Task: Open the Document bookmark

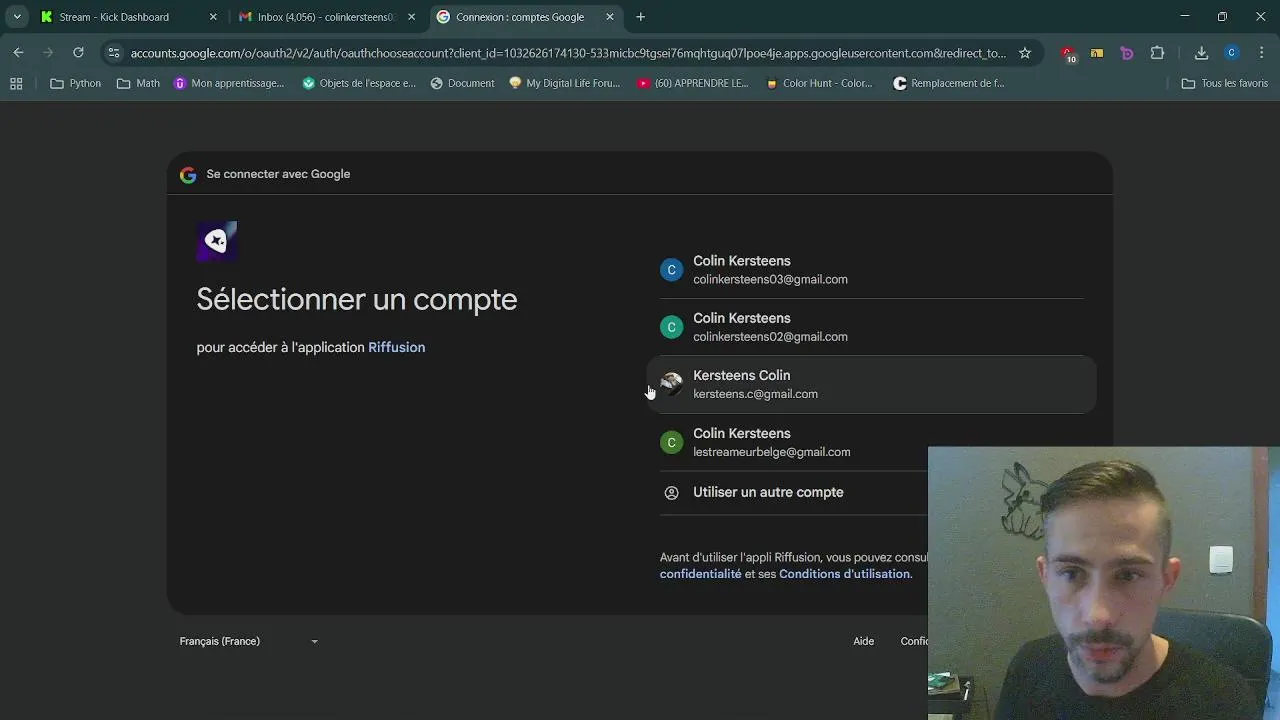Action: click(462, 83)
